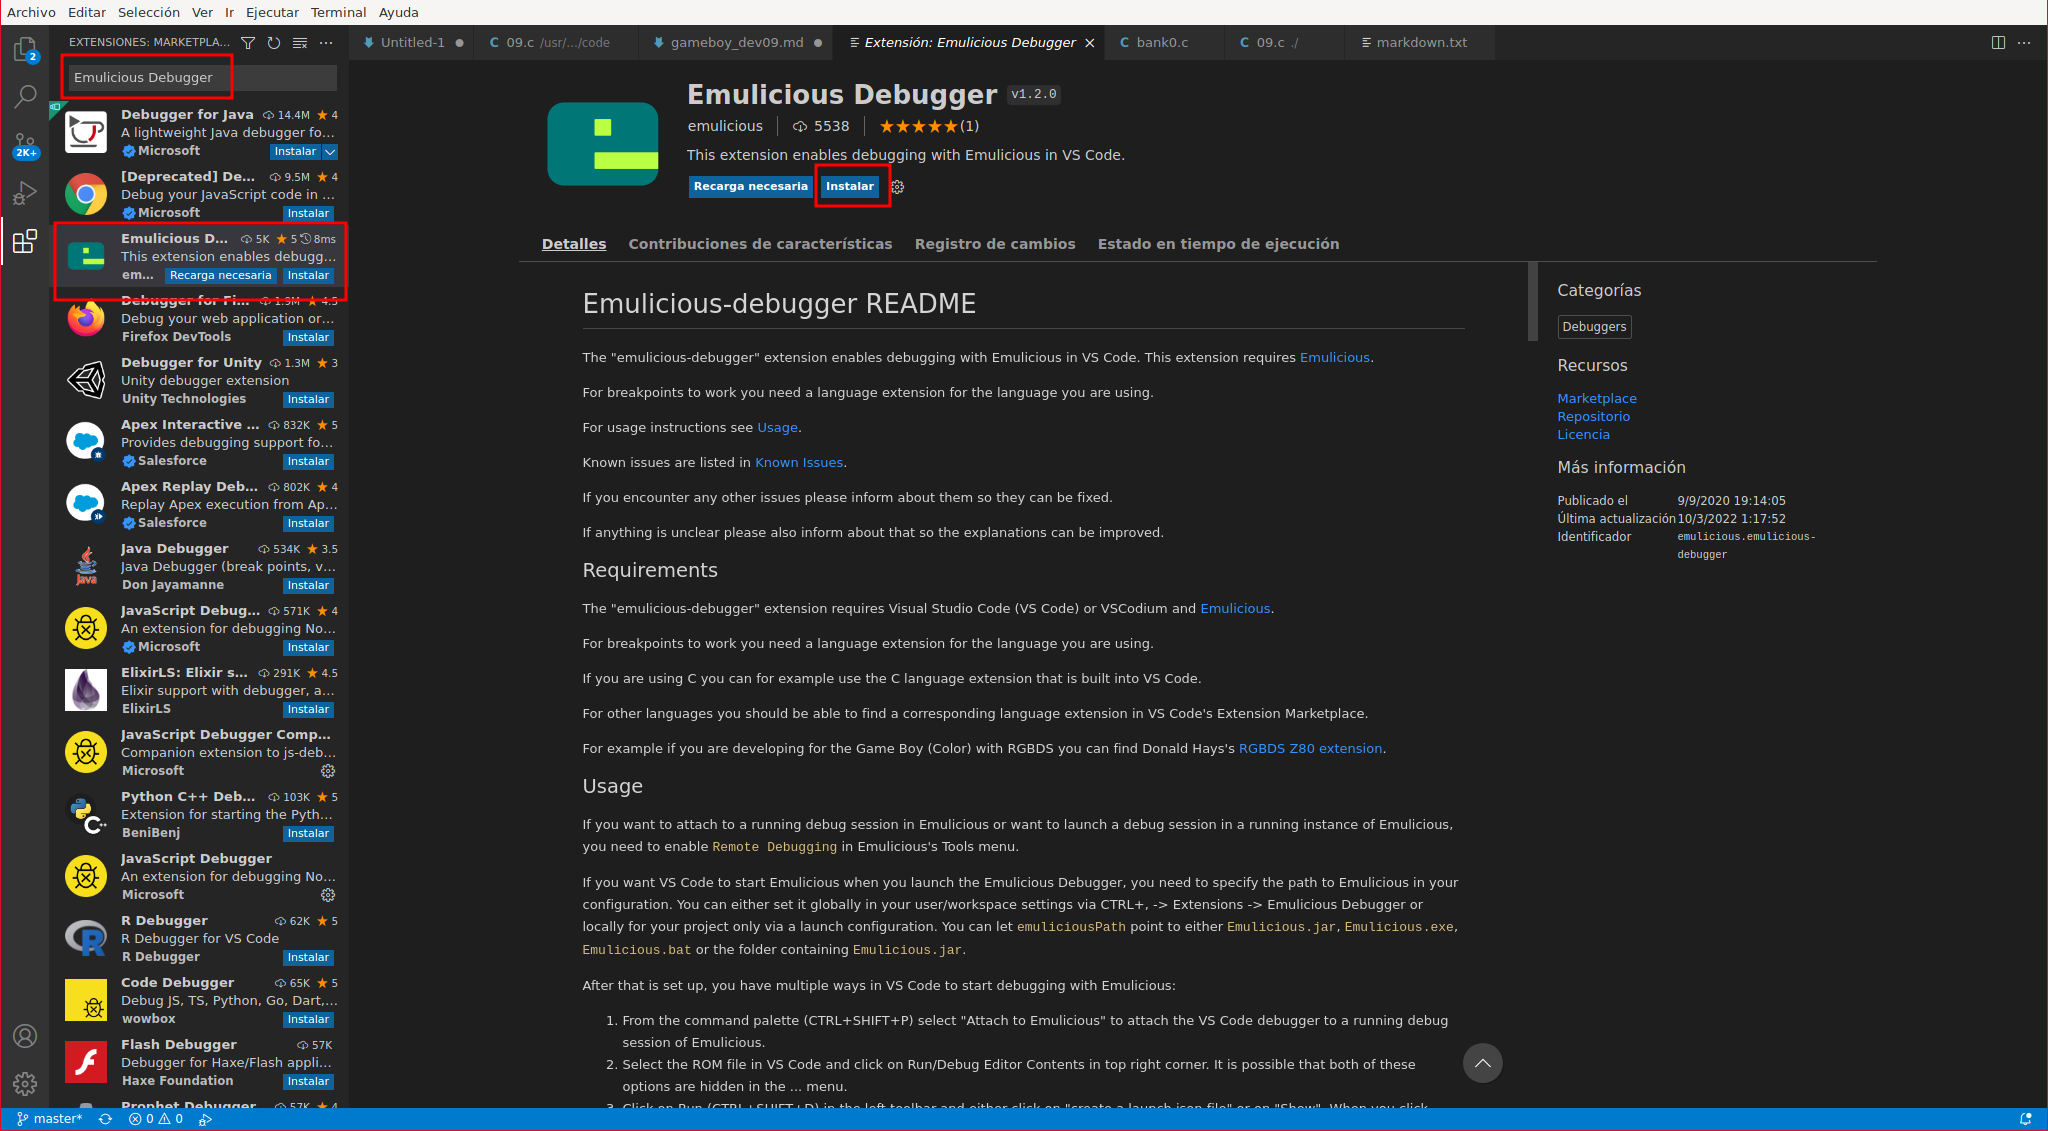Open the RGBDS Z80 extension link
The width and height of the screenshot is (2048, 1131).
(1310, 749)
